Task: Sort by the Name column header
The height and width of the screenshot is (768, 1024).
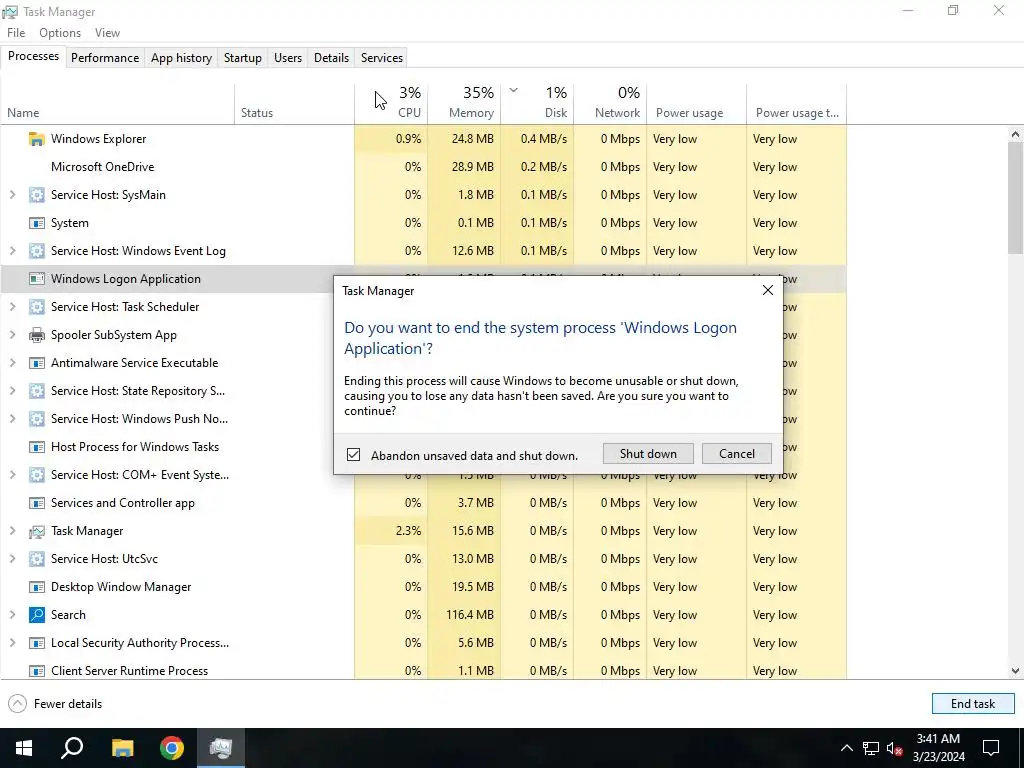Action: coord(118,103)
